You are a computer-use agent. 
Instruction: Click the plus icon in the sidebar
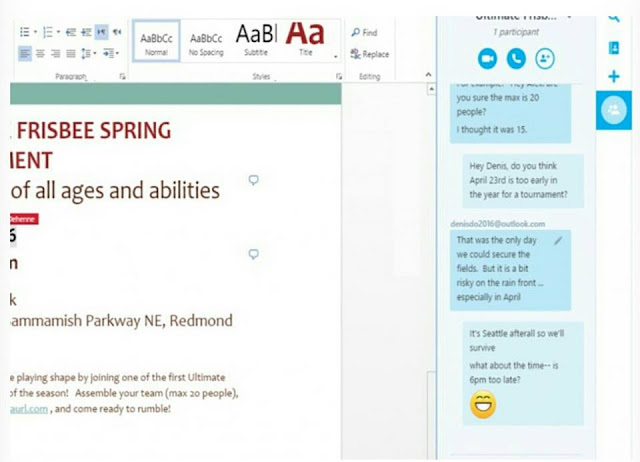click(613, 76)
